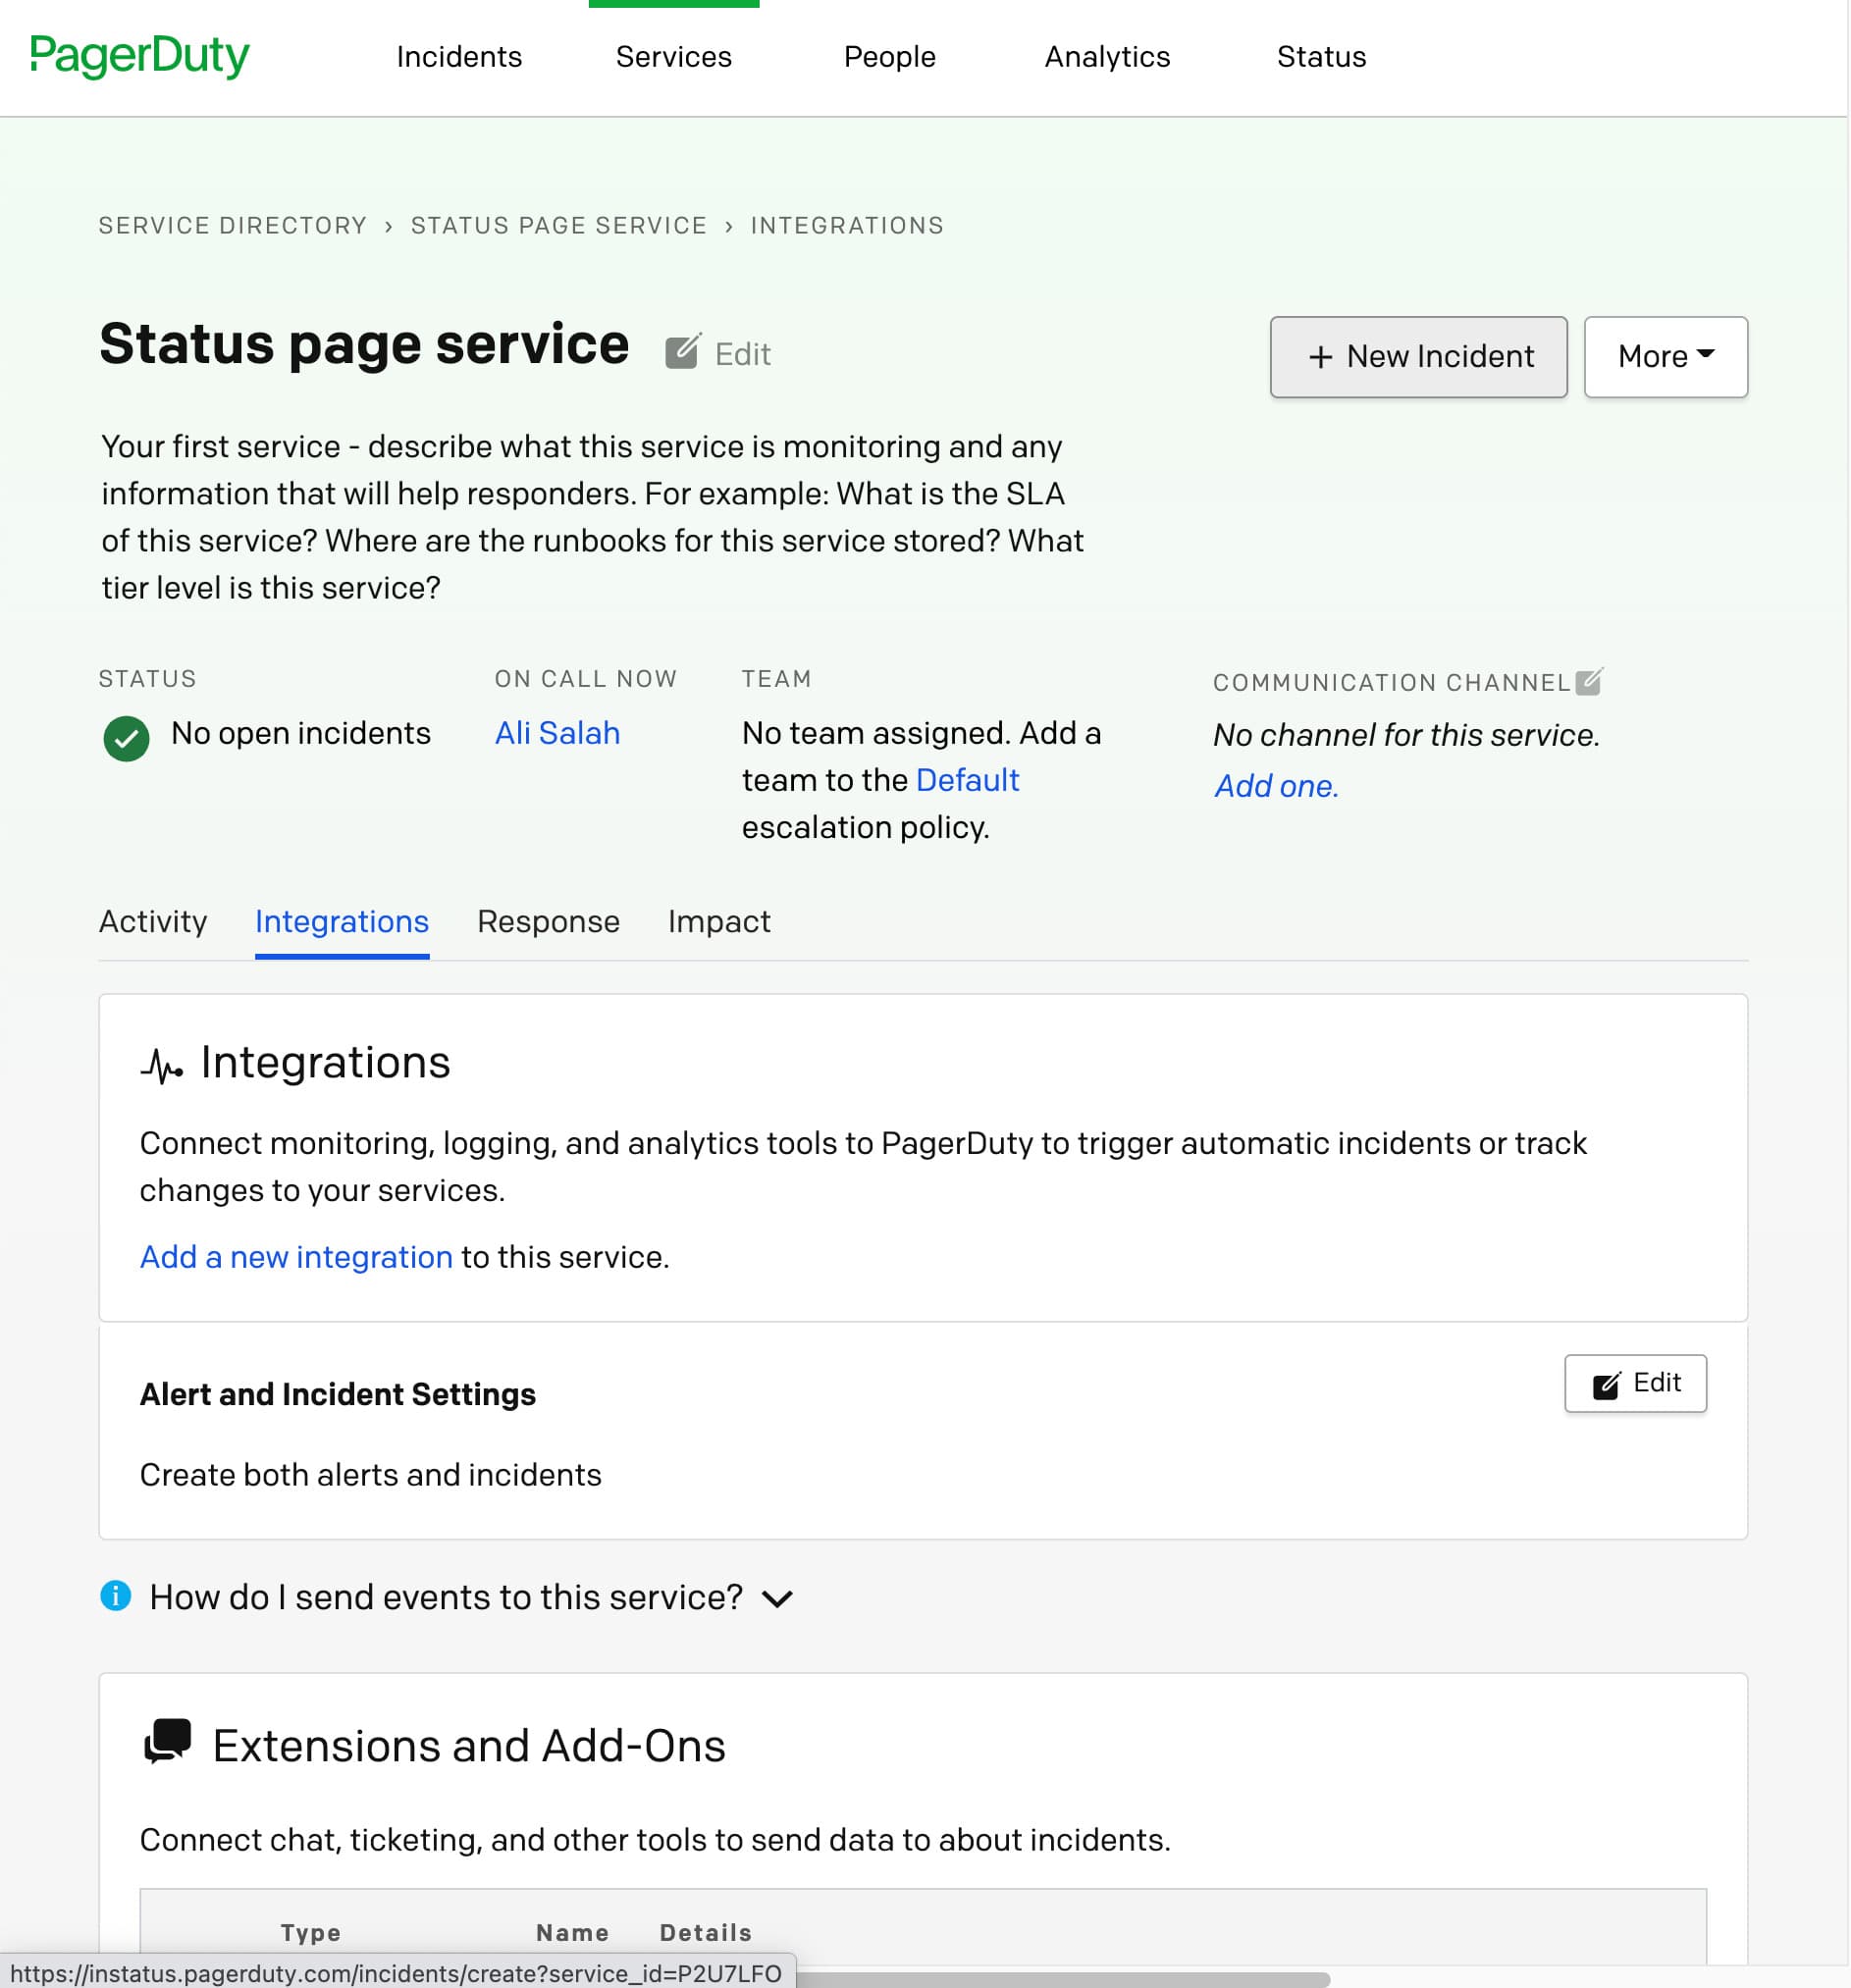Open the Default escalation policy link
The height and width of the screenshot is (1988, 1851).
pos(967,780)
